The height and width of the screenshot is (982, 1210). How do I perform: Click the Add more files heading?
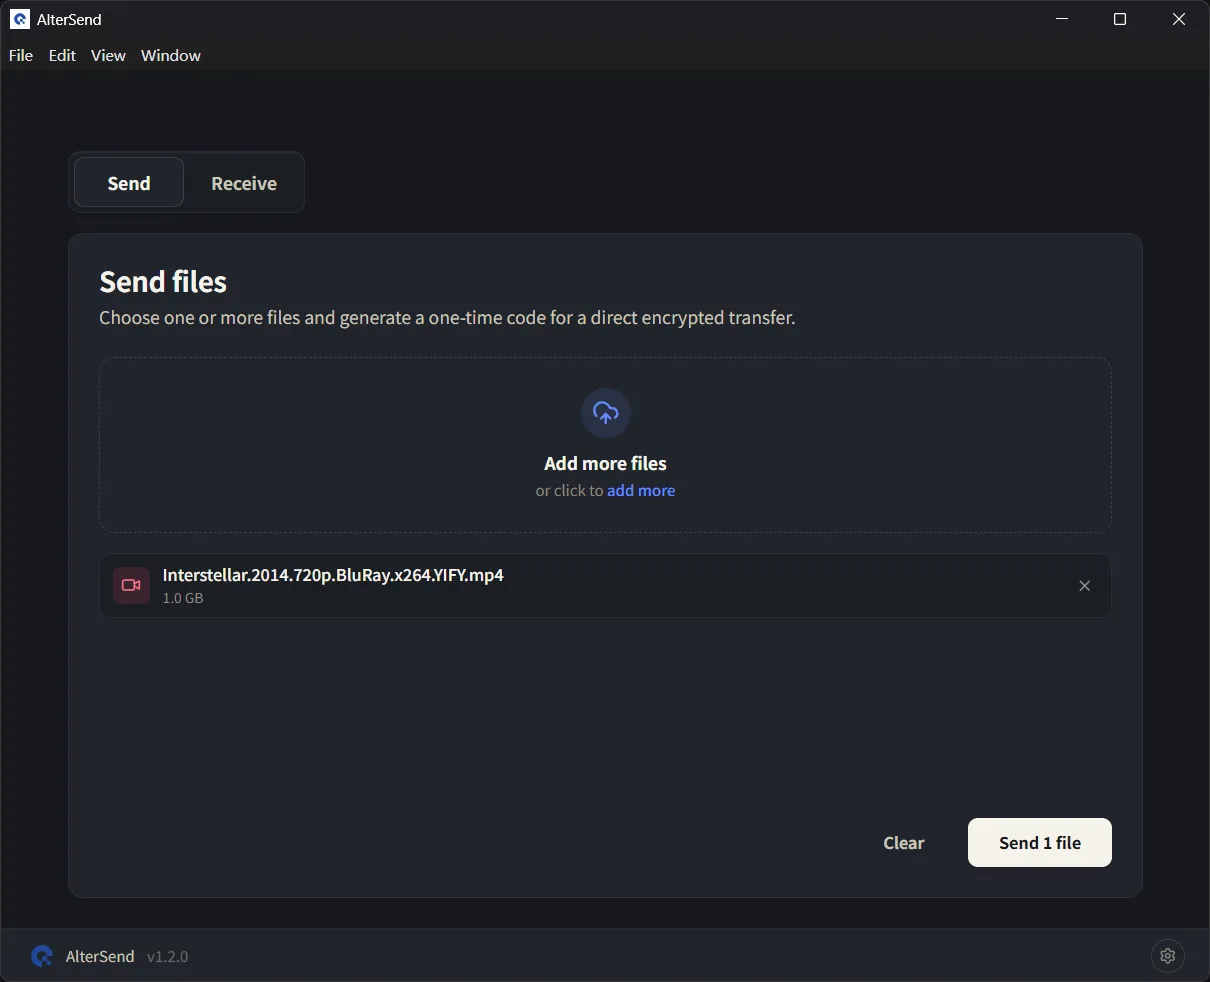(605, 463)
